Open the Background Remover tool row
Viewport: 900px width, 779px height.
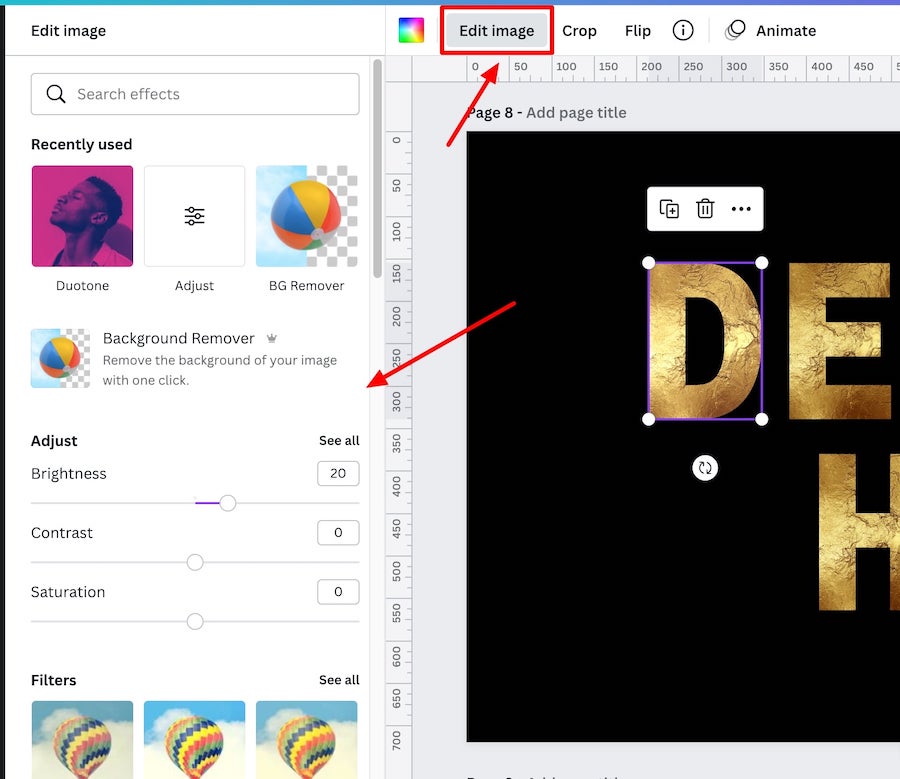(195, 358)
